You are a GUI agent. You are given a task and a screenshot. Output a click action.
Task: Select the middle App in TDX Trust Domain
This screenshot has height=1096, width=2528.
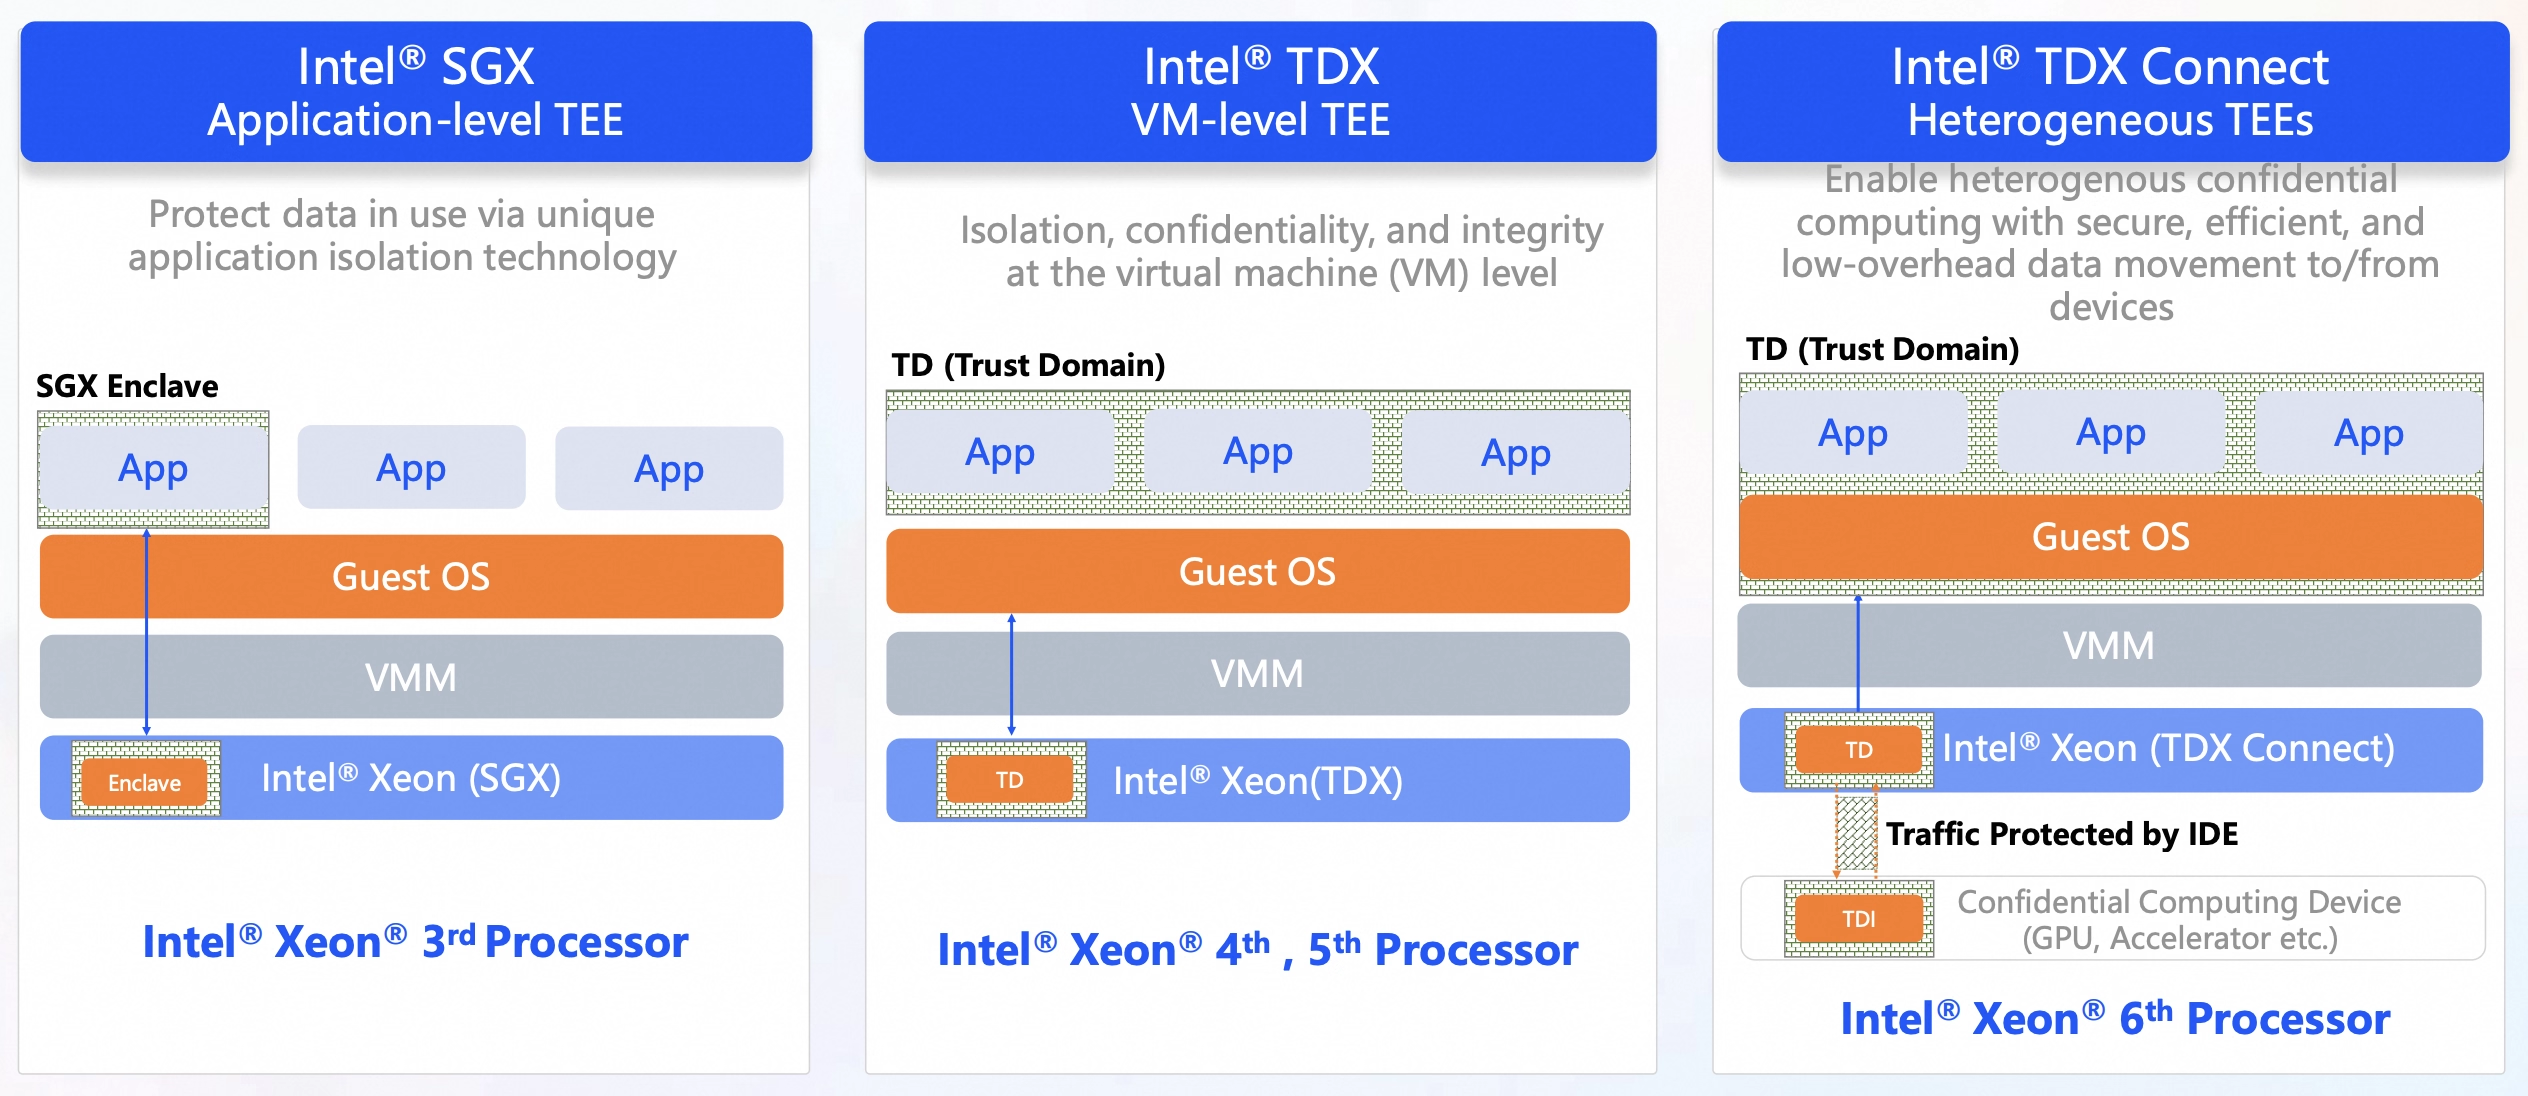point(1257,452)
